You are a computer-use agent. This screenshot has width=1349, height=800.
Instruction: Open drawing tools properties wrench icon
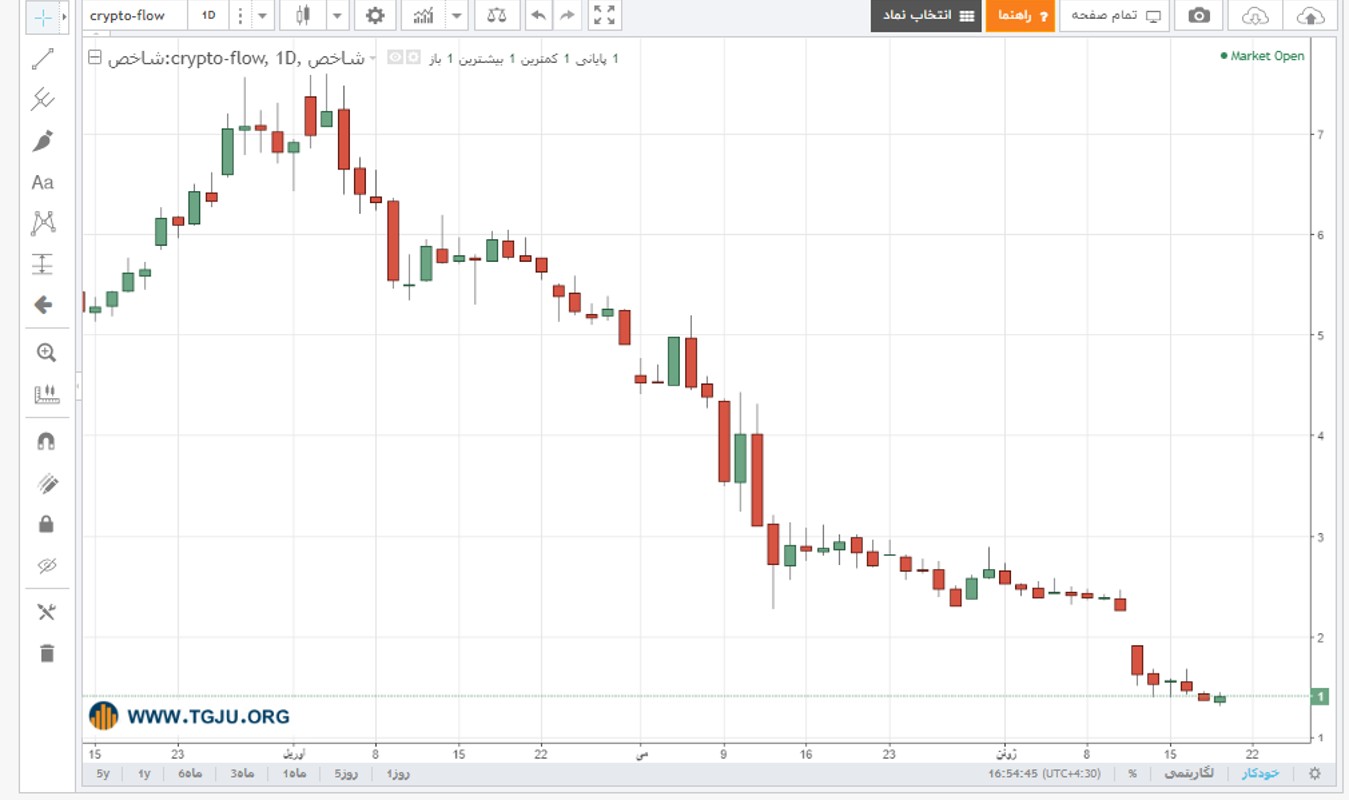(x=46, y=612)
